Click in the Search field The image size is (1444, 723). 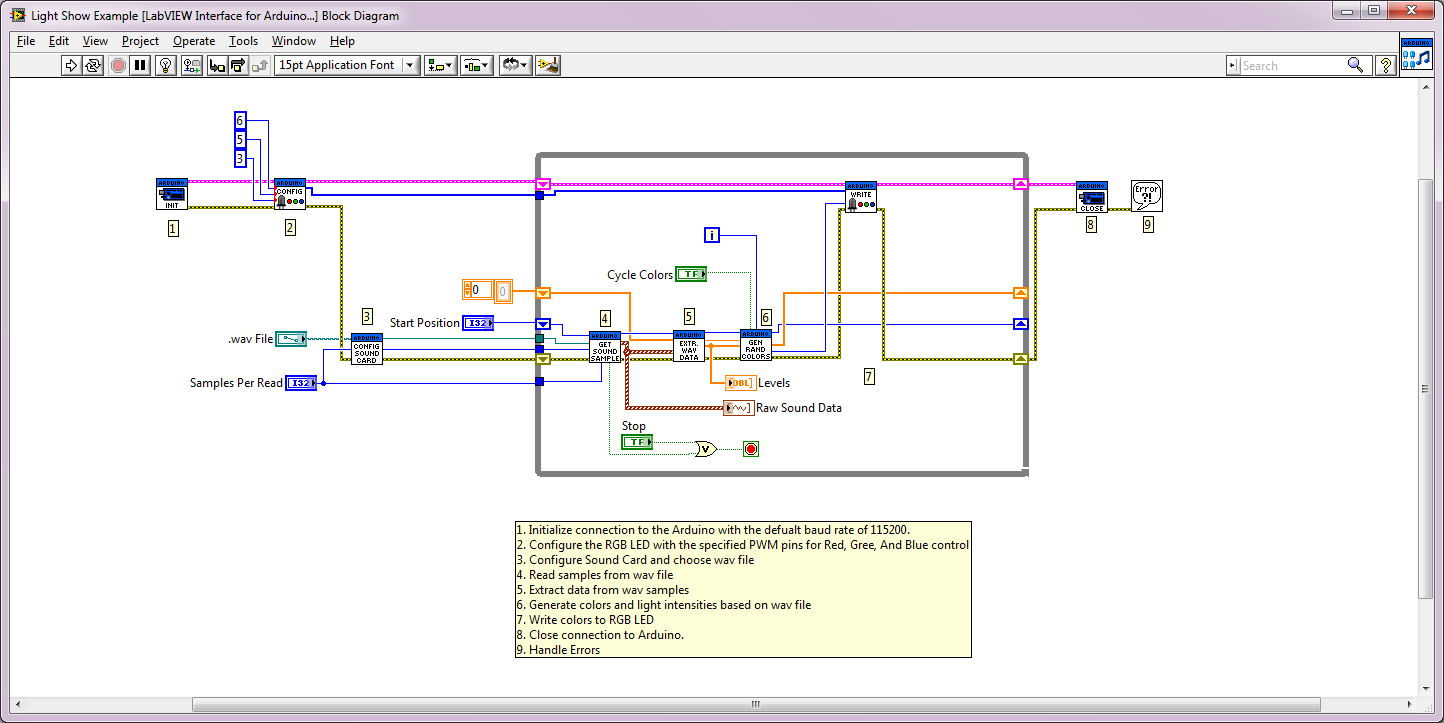1290,66
